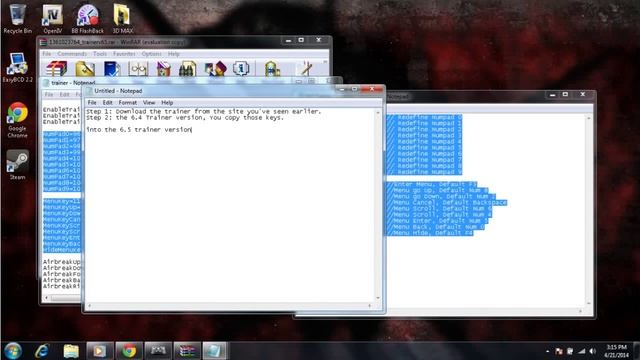The height and width of the screenshot is (360, 640).
Task: Click the Untitled - Notepad title bar
Action: 212,91
